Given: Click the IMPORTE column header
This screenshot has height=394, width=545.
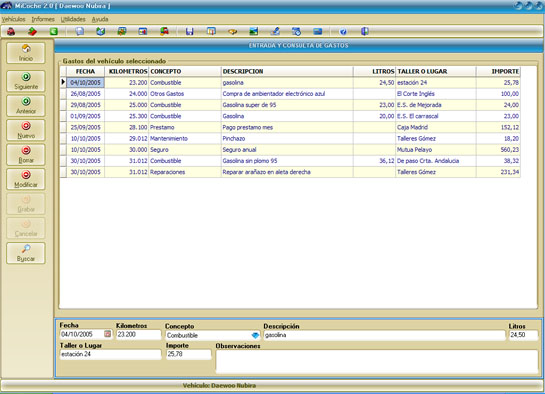Looking at the screenshot, I should (x=498, y=71).
